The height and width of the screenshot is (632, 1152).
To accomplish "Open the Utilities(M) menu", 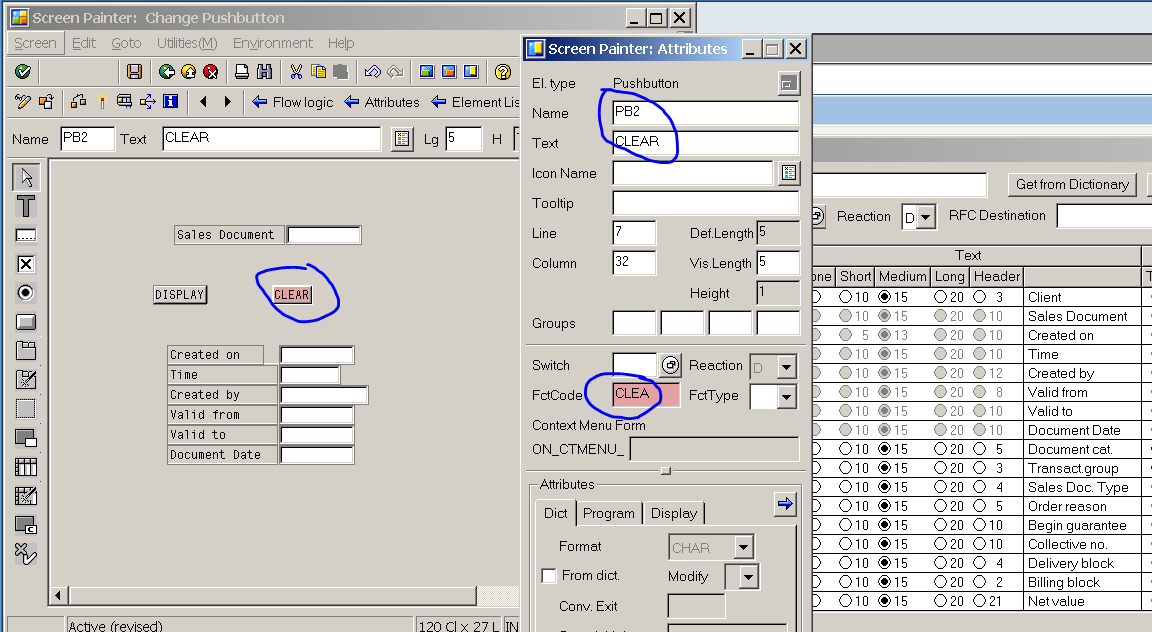I will [186, 43].
